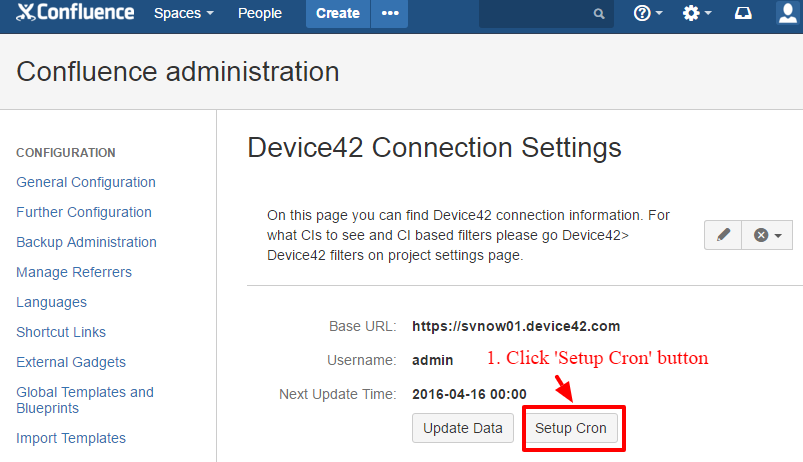Open General Configuration in sidebar

pos(86,182)
